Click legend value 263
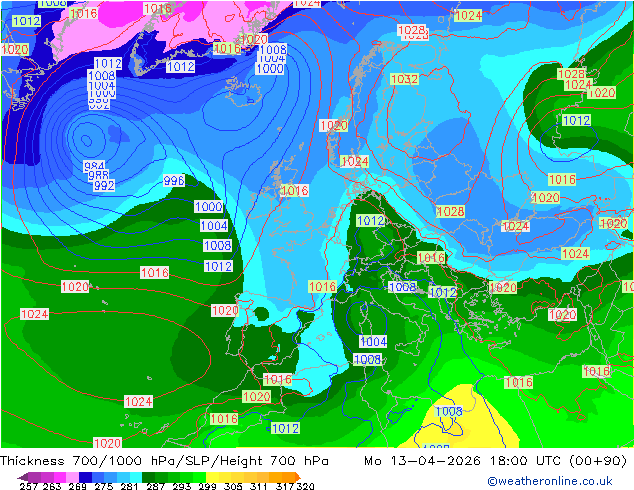This screenshot has height=490, width=634. [52, 486]
